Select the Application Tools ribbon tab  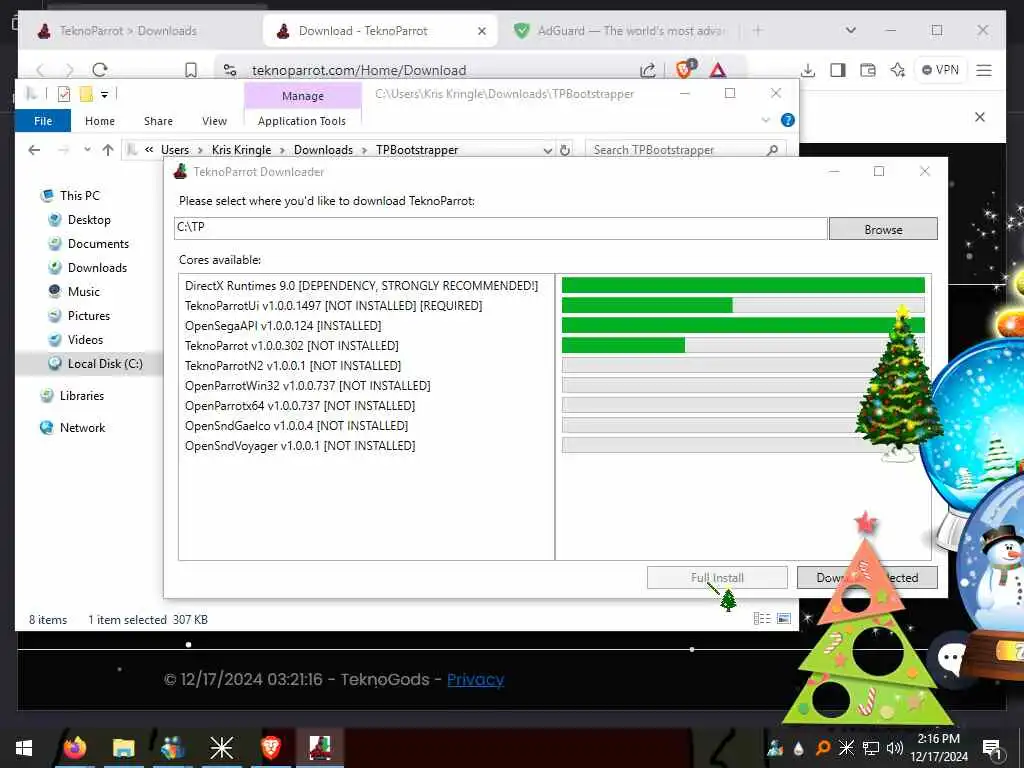pyautogui.click(x=302, y=121)
